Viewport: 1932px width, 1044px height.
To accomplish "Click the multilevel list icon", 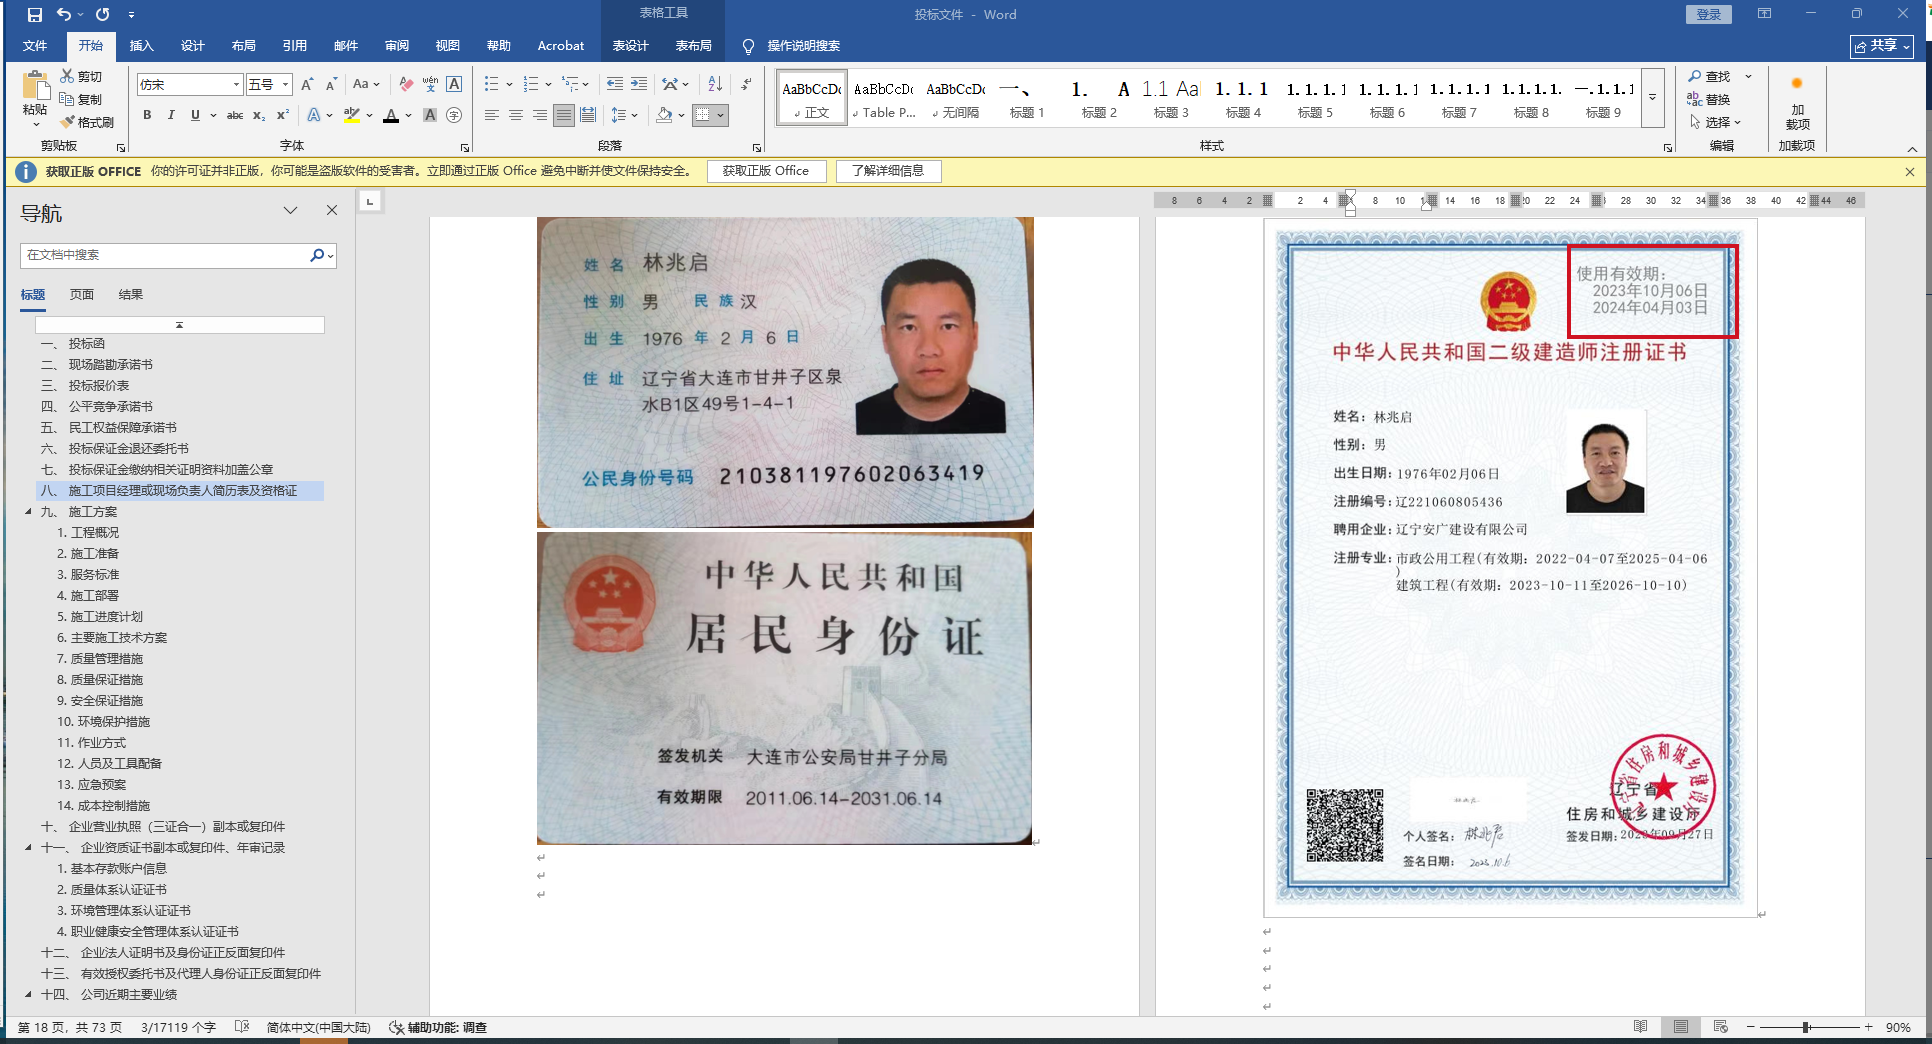I will [569, 85].
